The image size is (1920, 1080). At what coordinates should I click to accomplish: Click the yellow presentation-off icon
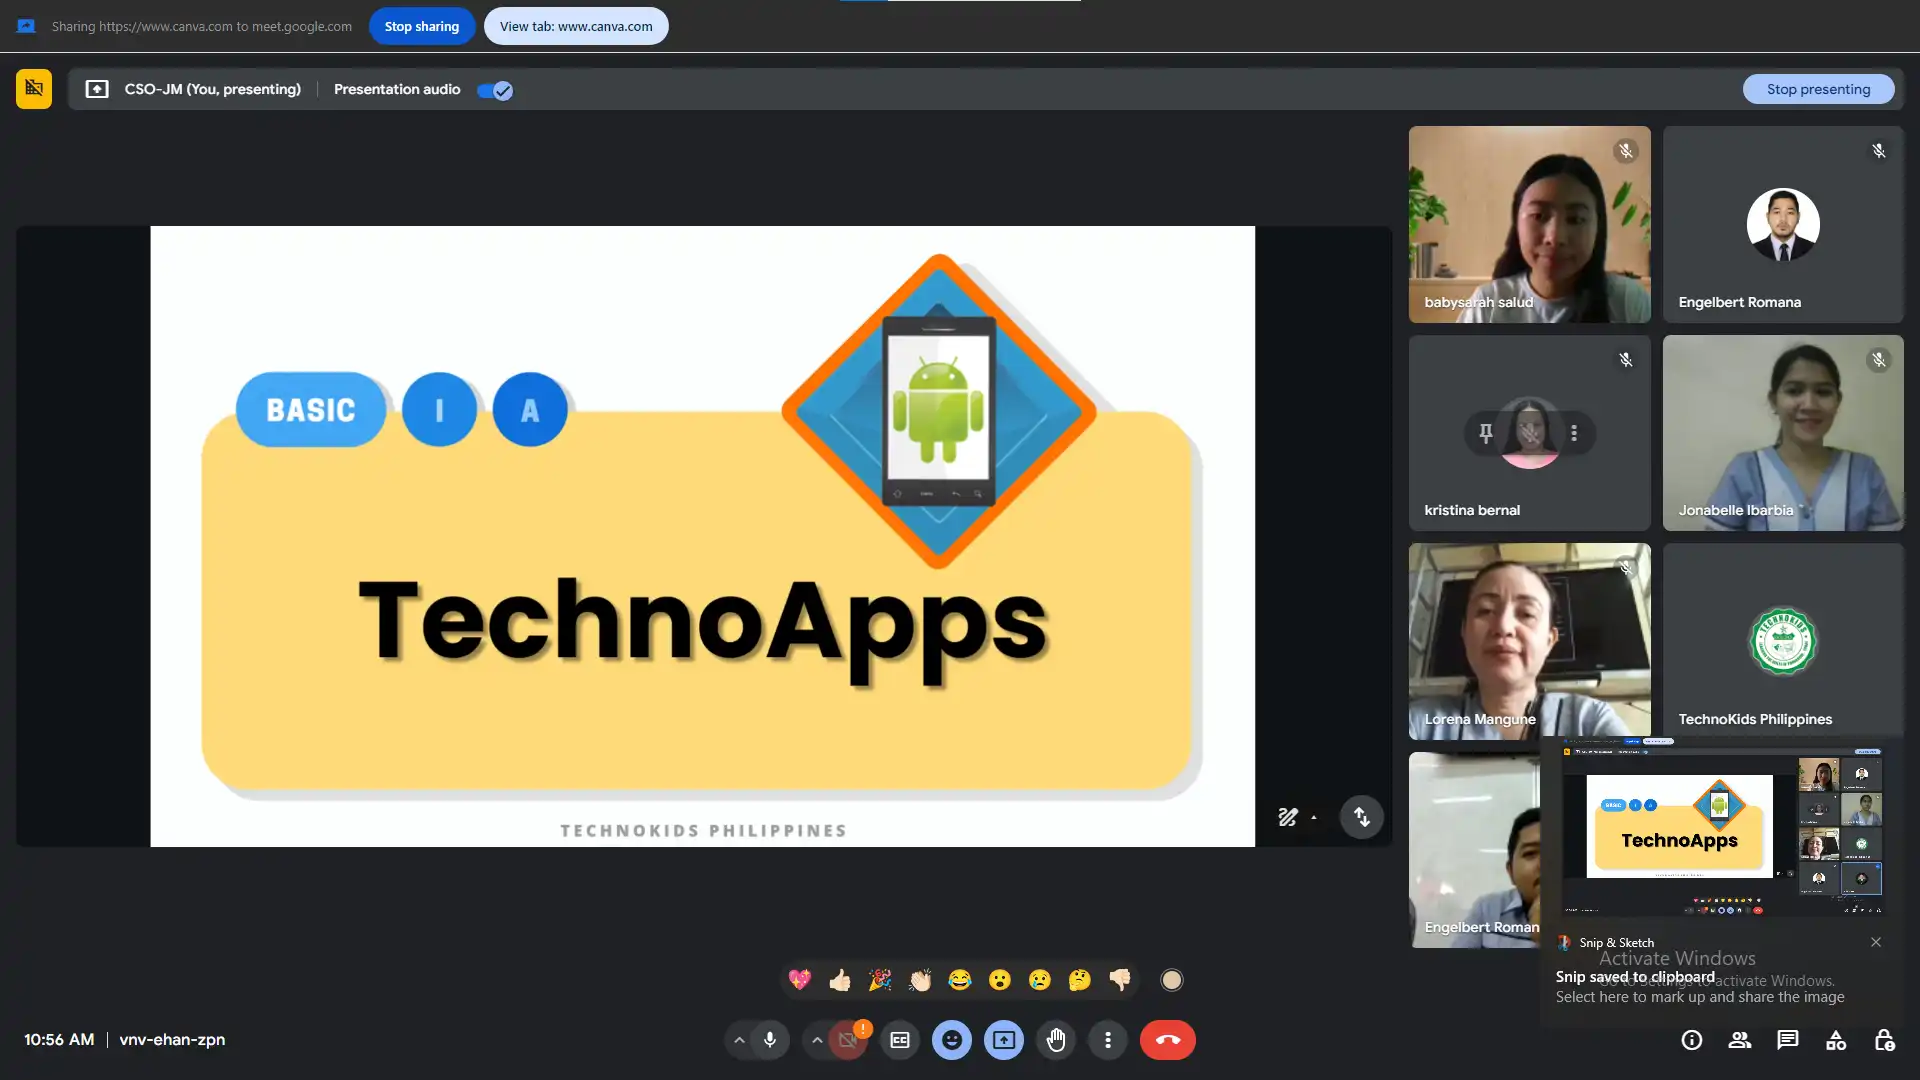(x=34, y=89)
